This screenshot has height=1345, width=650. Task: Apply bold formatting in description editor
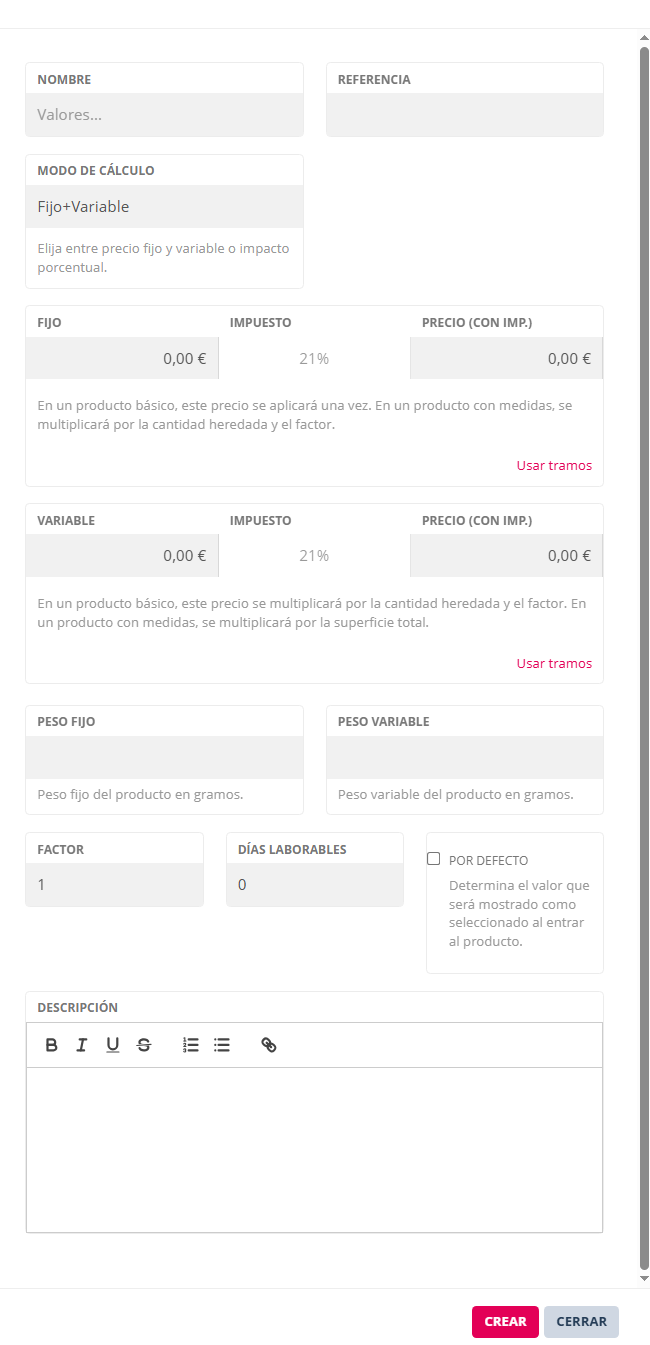(52, 1045)
